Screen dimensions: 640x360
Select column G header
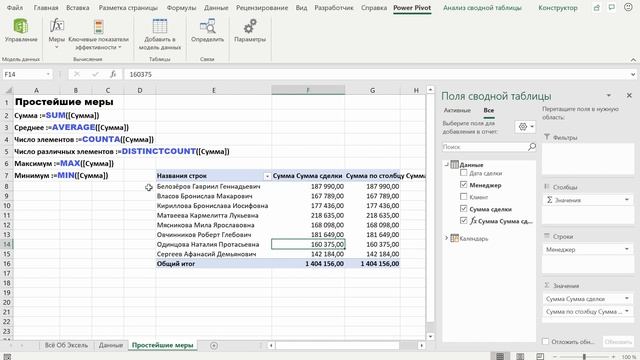[x=372, y=90]
